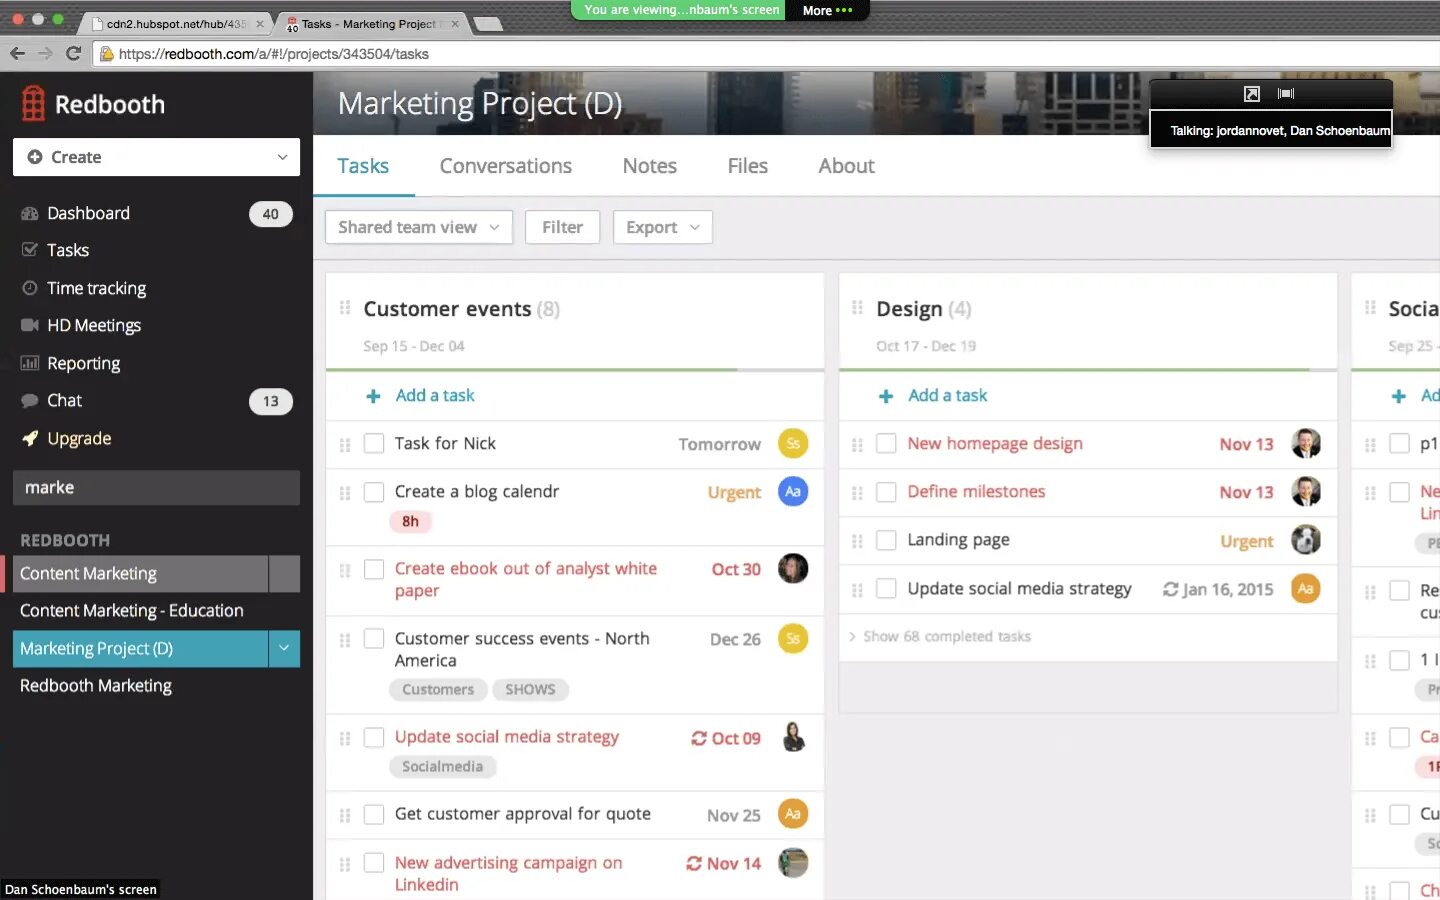This screenshot has width=1440, height=900.
Task: Click the Time tracking clock icon
Action: coord(30,288)
